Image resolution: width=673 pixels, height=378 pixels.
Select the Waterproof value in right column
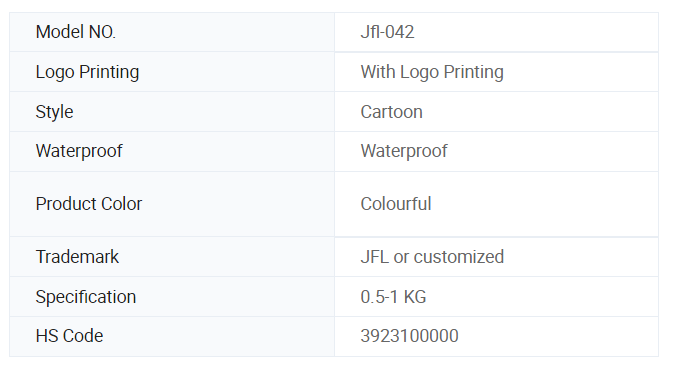(404, 151)
